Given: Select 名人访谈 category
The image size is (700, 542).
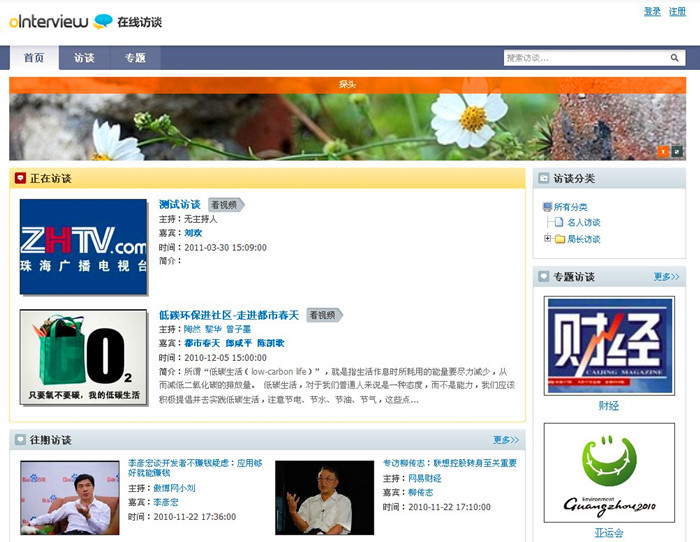Looking at the screenshot, I should [583, 222].
